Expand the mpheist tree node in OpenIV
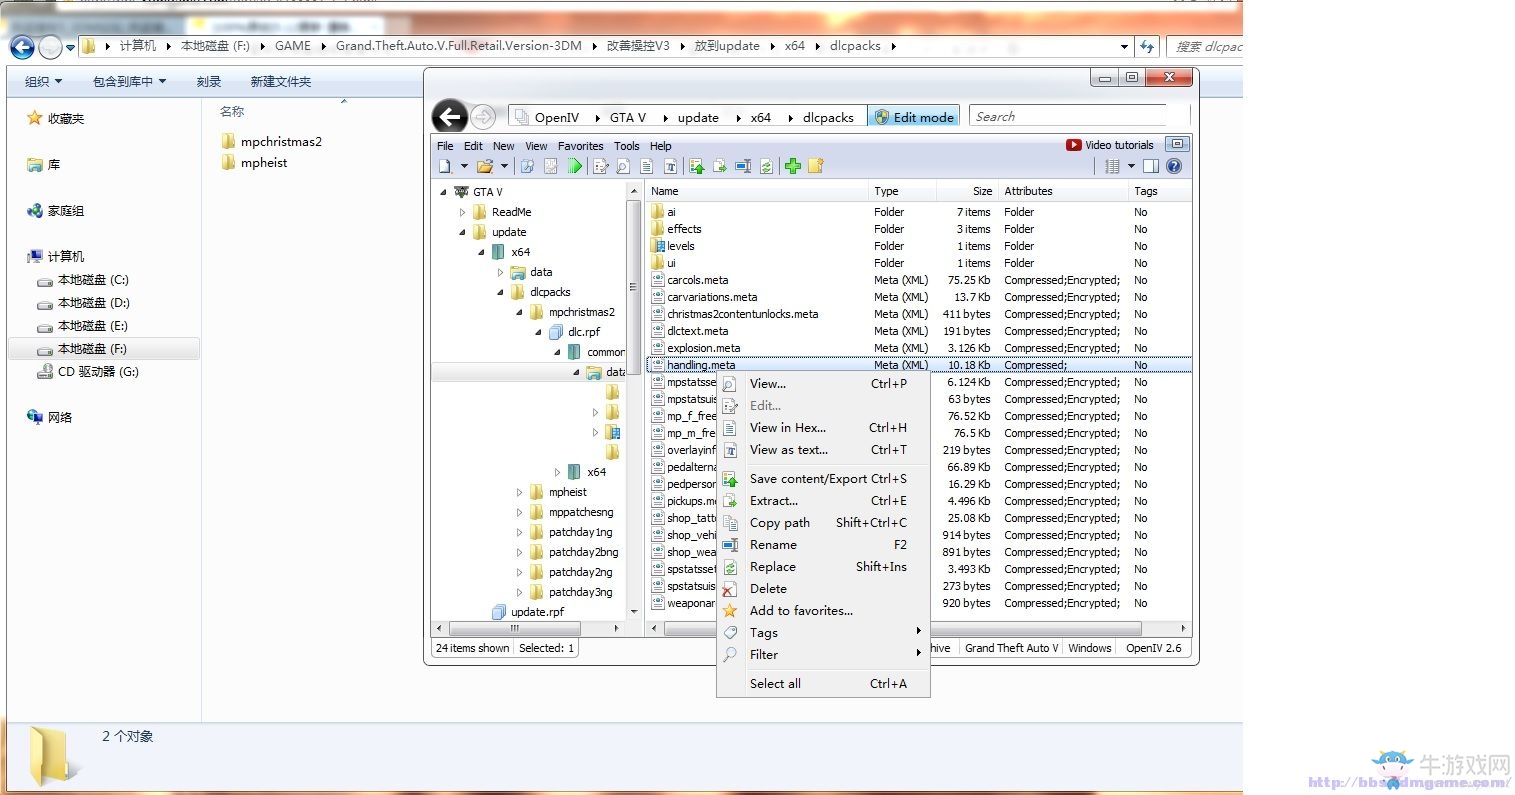Viewport: 1515px width, 795px height. 519,492
